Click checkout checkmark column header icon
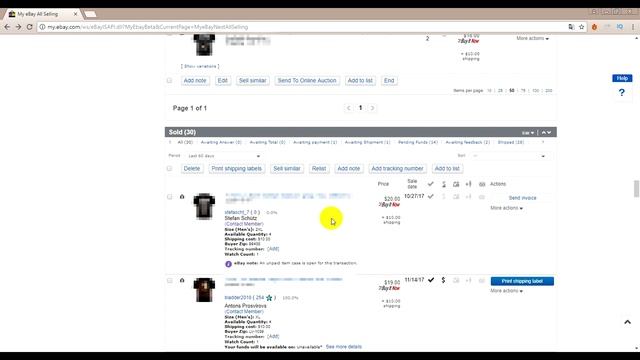640x360 pixels. 431,184
